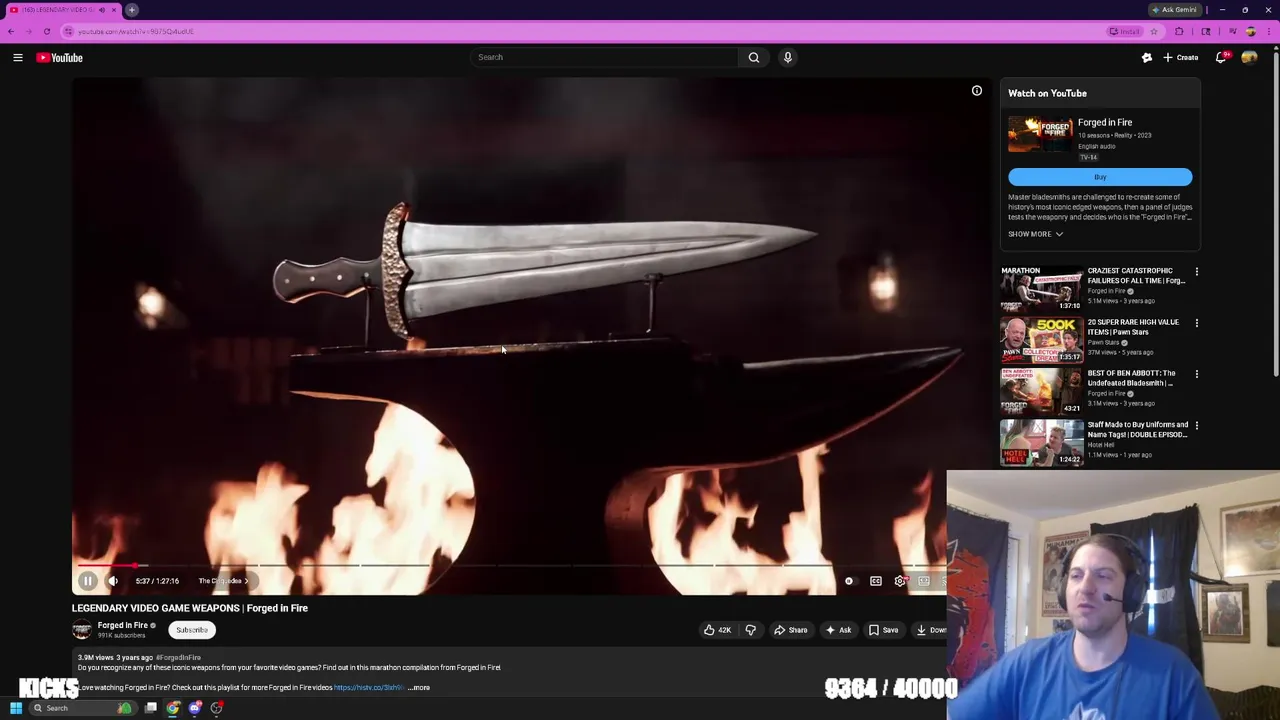Open the Forged in Fire show poster thumbnail
1280x720 pixels.
coord(1040,135)
